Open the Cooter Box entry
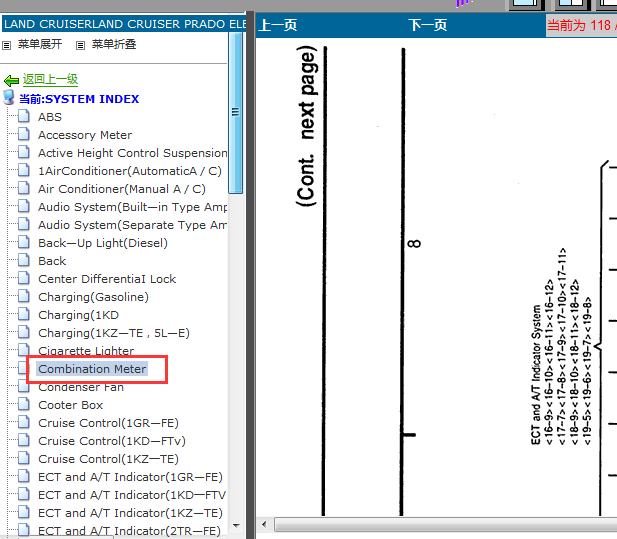This screenshot has height=539, width=617. 70,405
